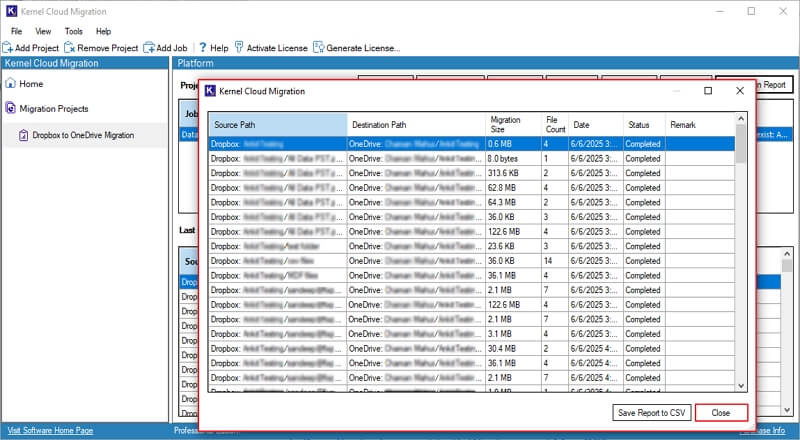The image size is (800, 440).
Task: Click the 64.3 MB migration size cell
Action: point(513,203)
